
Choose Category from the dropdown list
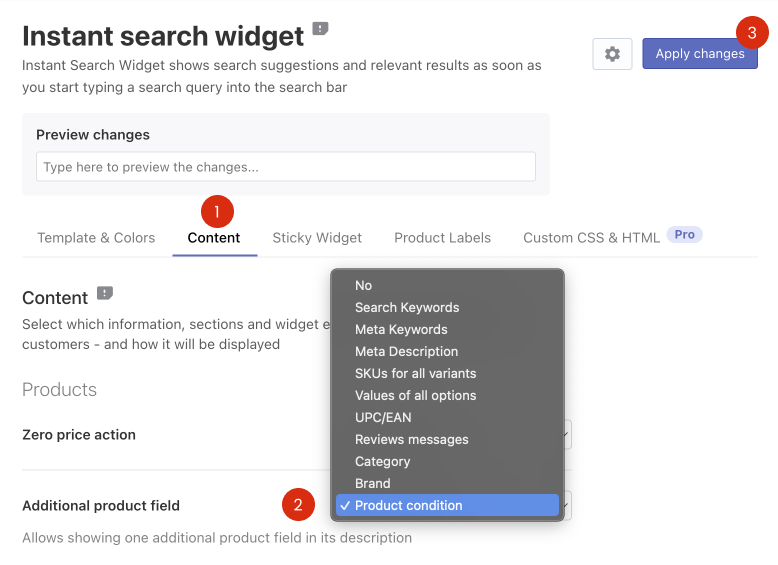tap(448, 461)
